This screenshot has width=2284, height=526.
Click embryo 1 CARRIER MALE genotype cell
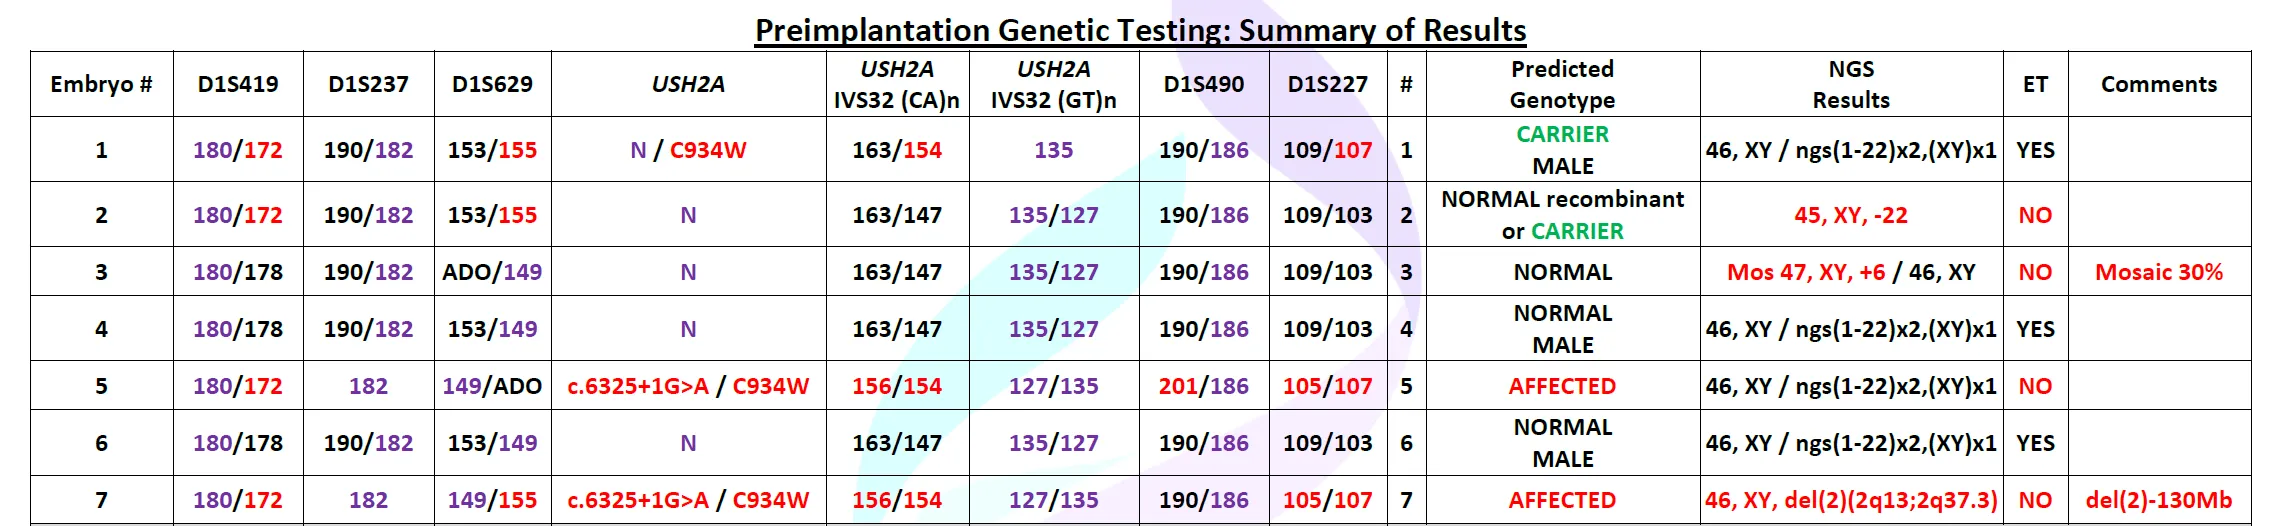point(1562,149)
